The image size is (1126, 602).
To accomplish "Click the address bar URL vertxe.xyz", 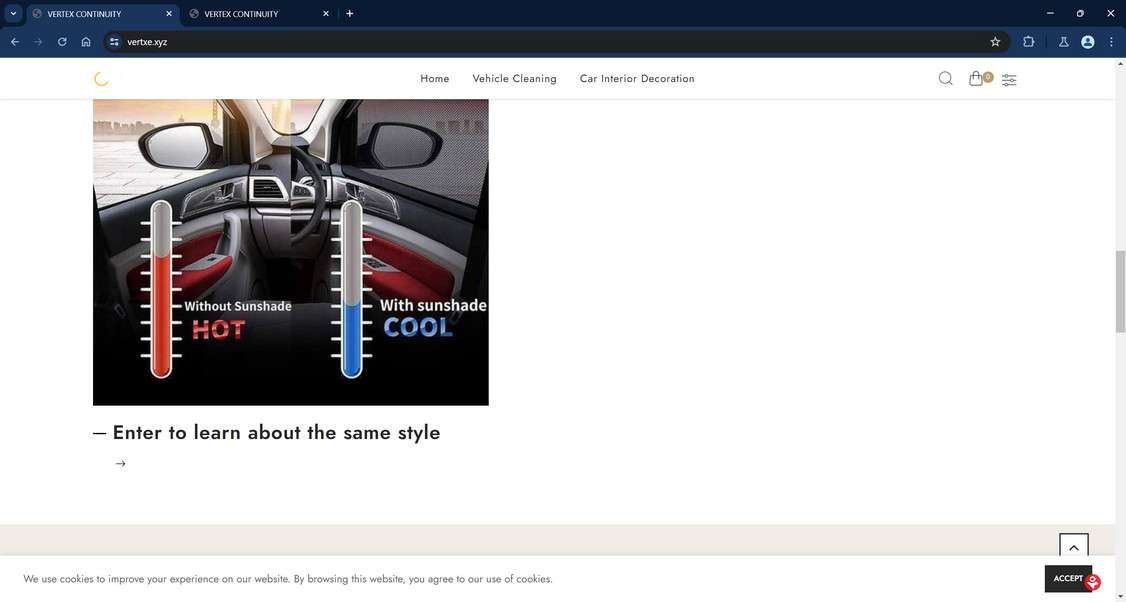I will [x=147, y=42].
